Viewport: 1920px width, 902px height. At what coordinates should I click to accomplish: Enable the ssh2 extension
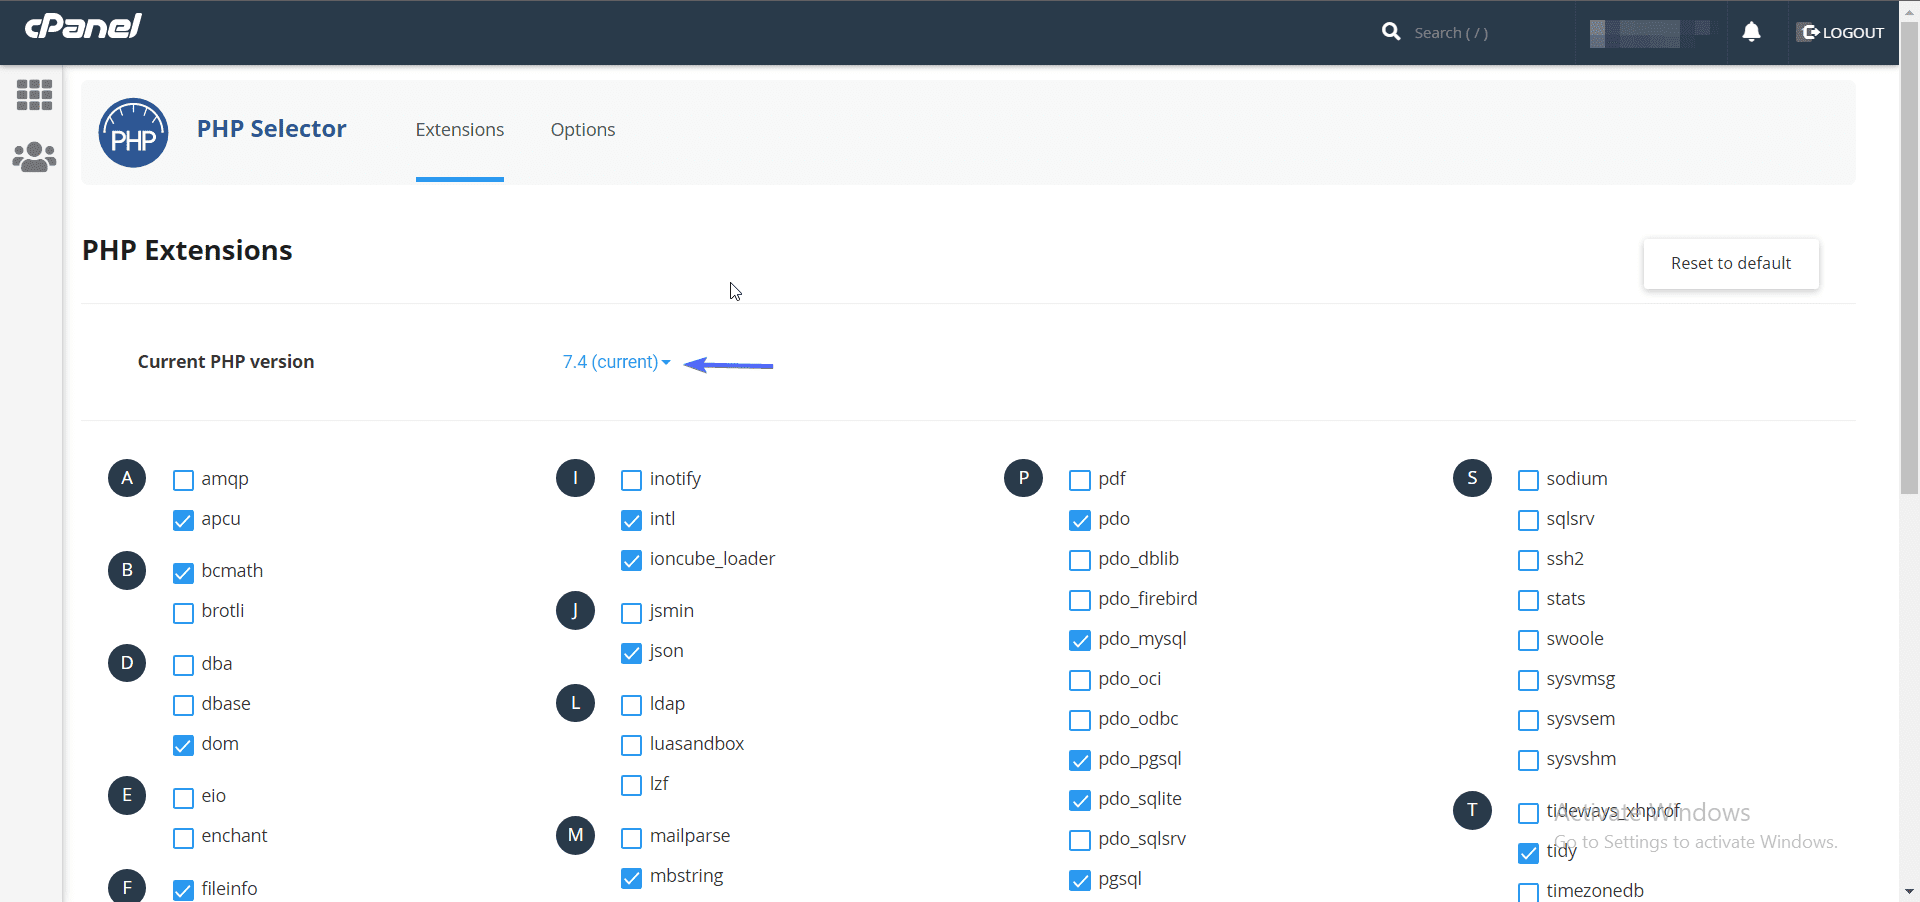pyautogui.click(x=1528, y=560)
